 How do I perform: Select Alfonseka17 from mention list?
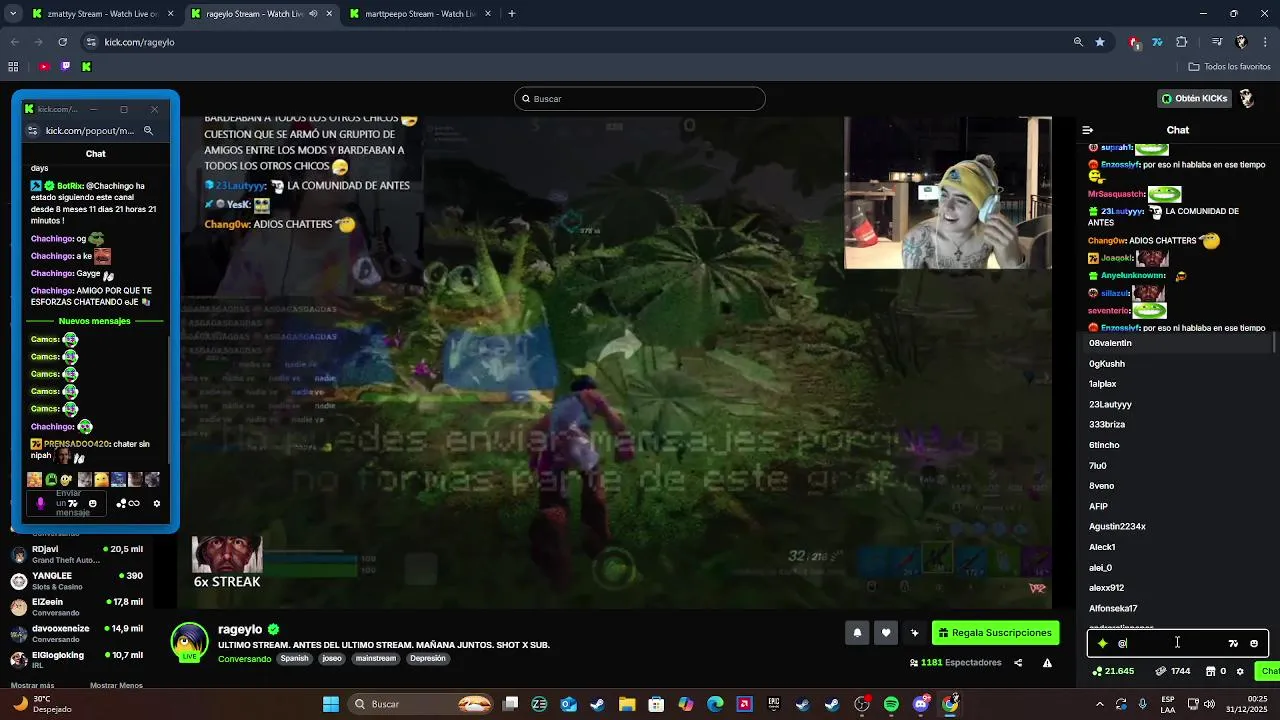pyautogui.click(x=1176, y=608)
